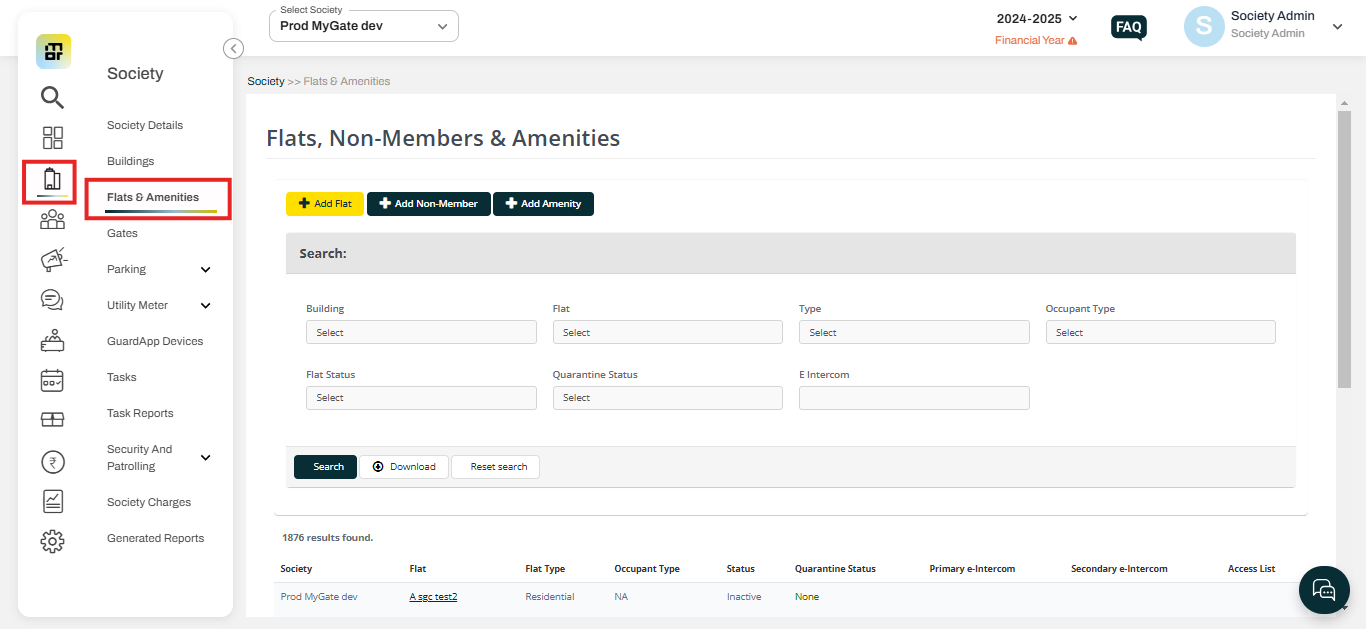Open the FAQ icon

(x=1129, y=27)
